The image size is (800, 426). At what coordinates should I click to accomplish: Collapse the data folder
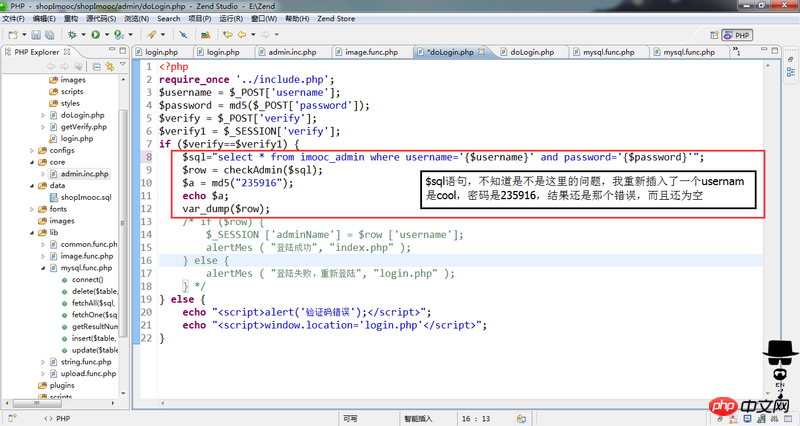click(x=32, y=186)
